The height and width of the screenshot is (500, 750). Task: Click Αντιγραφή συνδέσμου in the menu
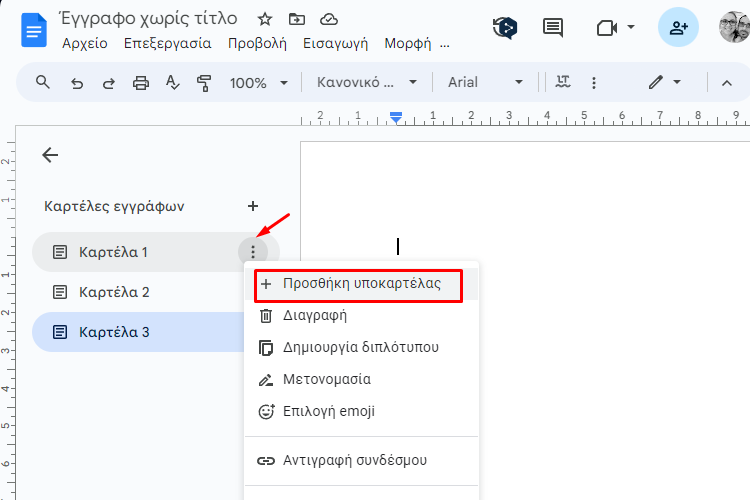pos(354,461)
